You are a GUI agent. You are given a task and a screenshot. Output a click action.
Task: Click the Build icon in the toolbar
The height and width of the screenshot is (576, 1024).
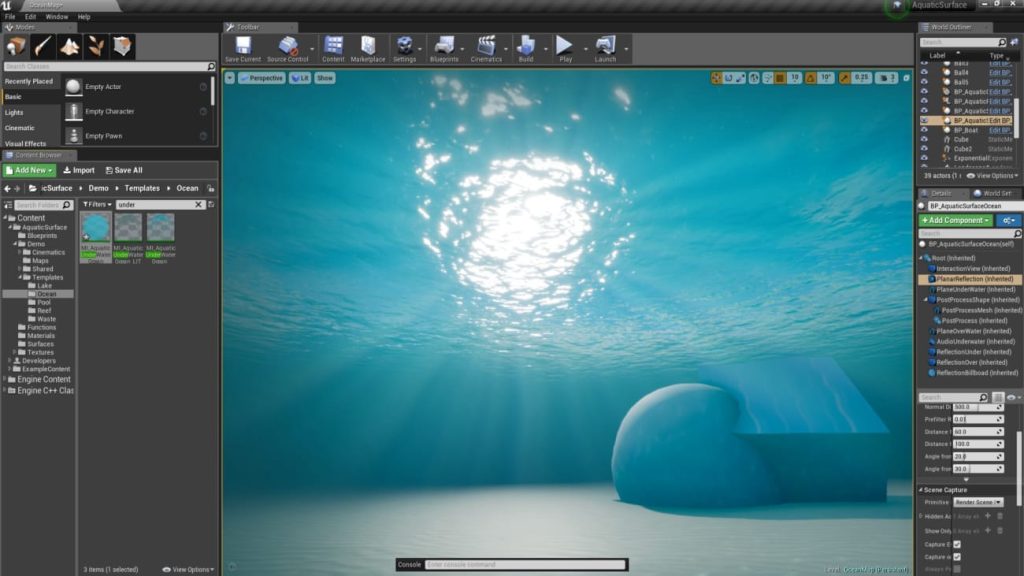point(525,44)
